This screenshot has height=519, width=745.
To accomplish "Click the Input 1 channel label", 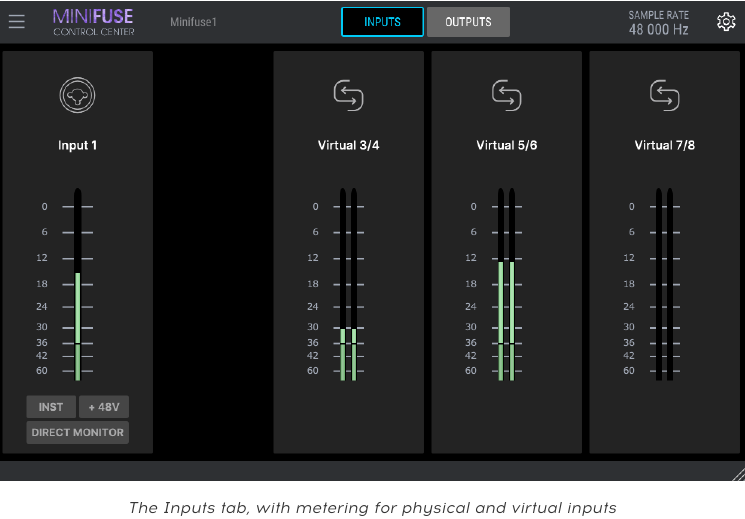I will (77, 145).
